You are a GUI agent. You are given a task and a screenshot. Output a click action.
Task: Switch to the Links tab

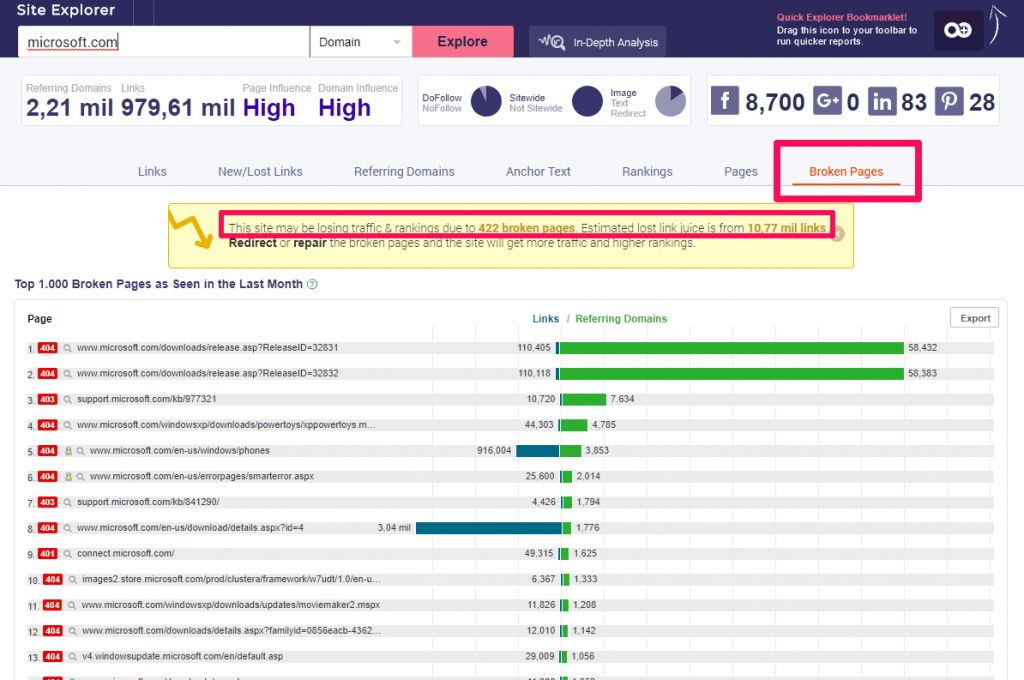(x=152, y=171)
